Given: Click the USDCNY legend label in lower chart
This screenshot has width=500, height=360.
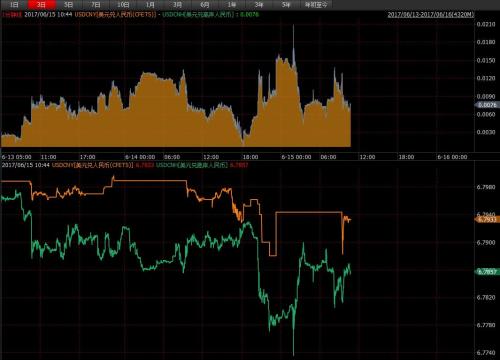Looking at the screenshot, I should pos(92,165).
